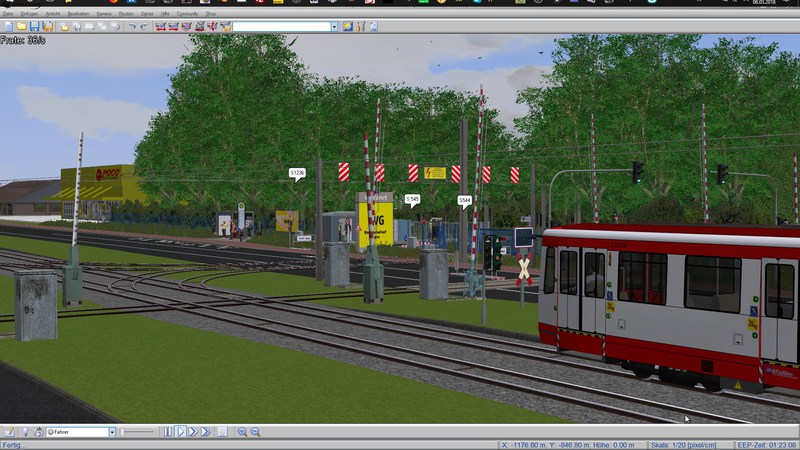Screen dimensions: 800x450
Task: Toggle the edit pencil icon at bottom left
Action: (x=9, y=432)
